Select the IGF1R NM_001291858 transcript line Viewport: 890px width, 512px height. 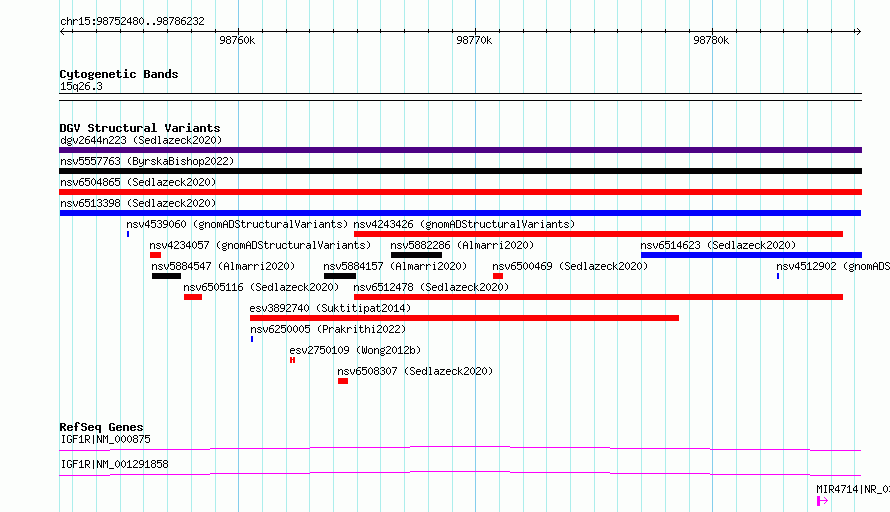click(460, 473)
